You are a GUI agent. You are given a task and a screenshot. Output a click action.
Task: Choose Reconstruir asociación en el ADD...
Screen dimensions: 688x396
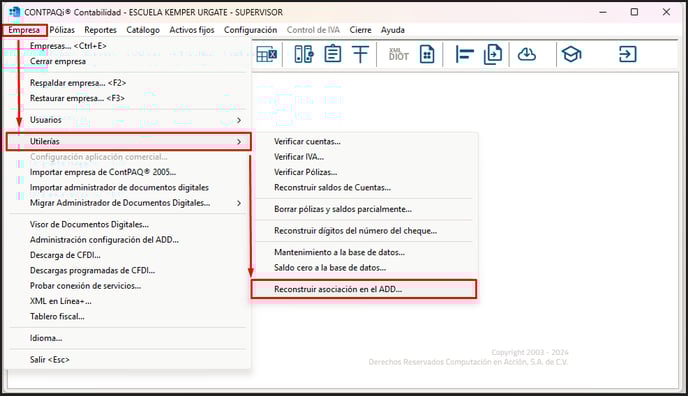point(364,289)
